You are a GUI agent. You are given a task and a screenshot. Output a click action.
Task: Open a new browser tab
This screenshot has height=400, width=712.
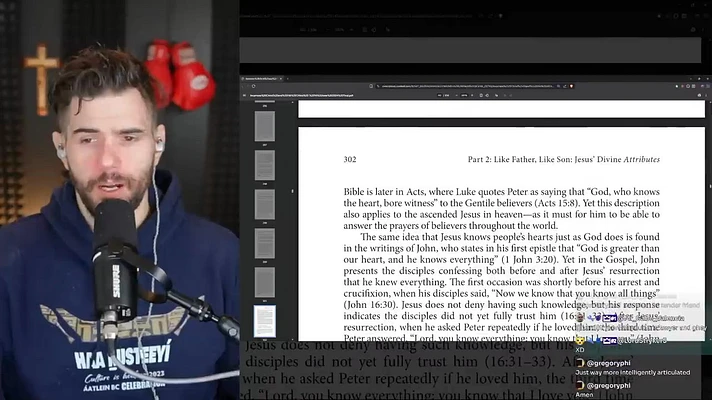tap(287, 79)
